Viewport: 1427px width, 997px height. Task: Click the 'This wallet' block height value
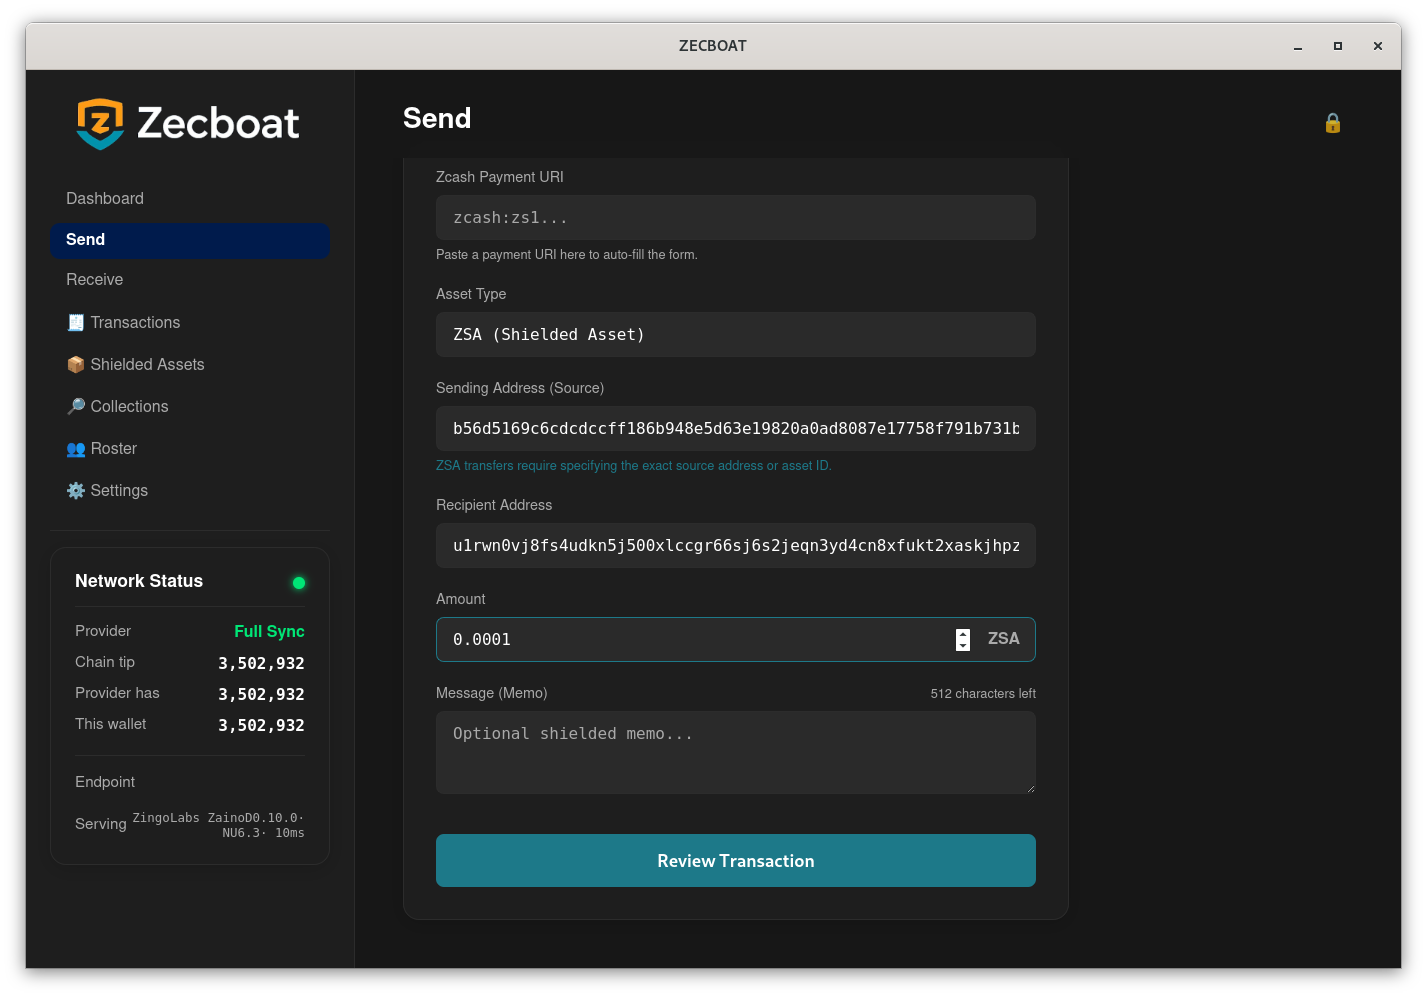coord(261,725)
